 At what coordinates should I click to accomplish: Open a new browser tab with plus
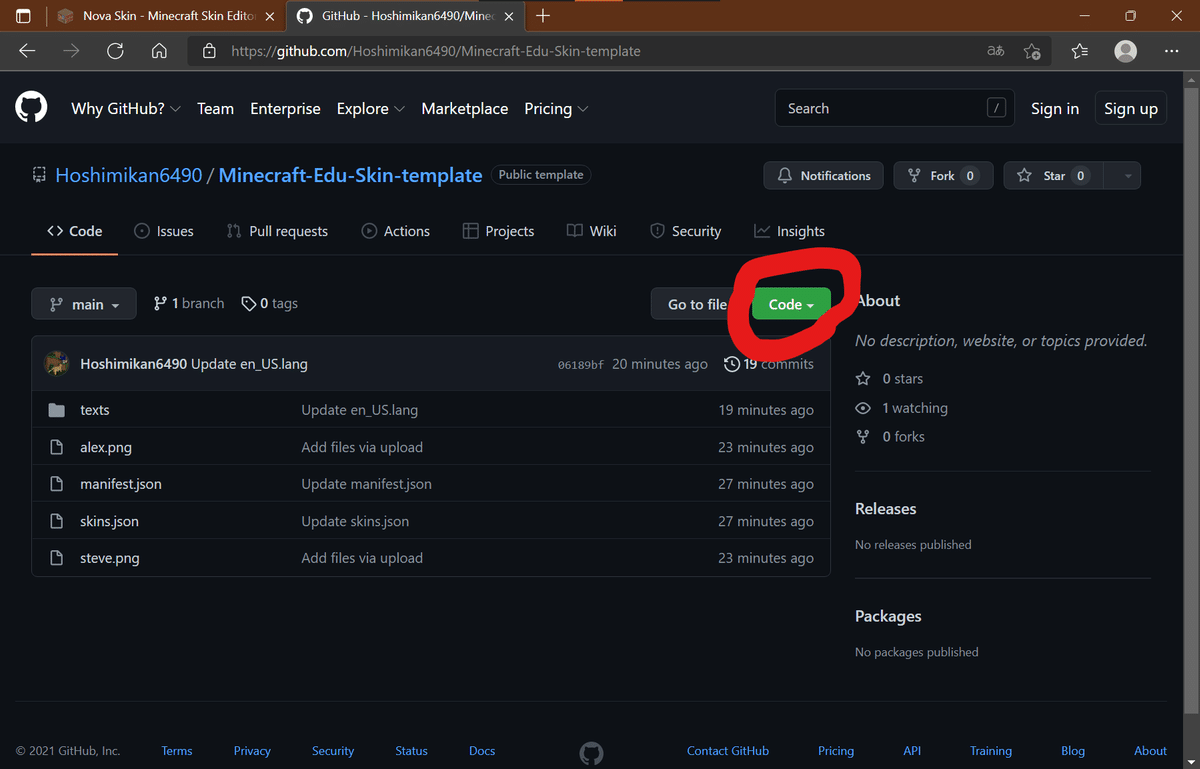tap(543, 16)
